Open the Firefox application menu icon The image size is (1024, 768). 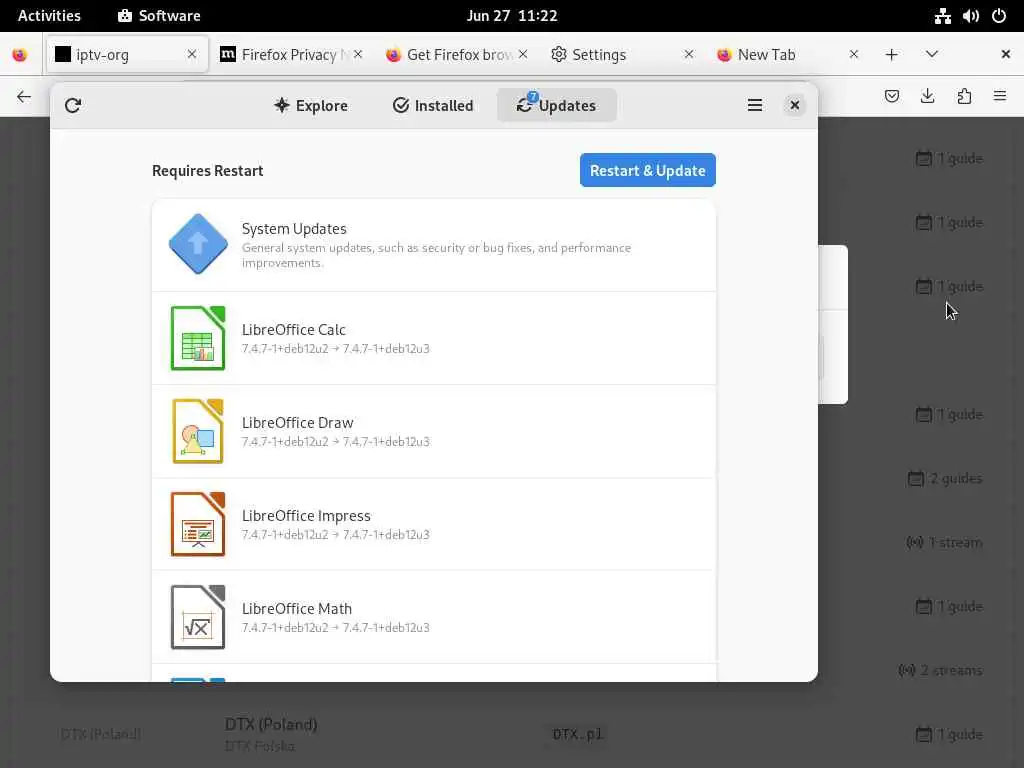click(1000, 97)
